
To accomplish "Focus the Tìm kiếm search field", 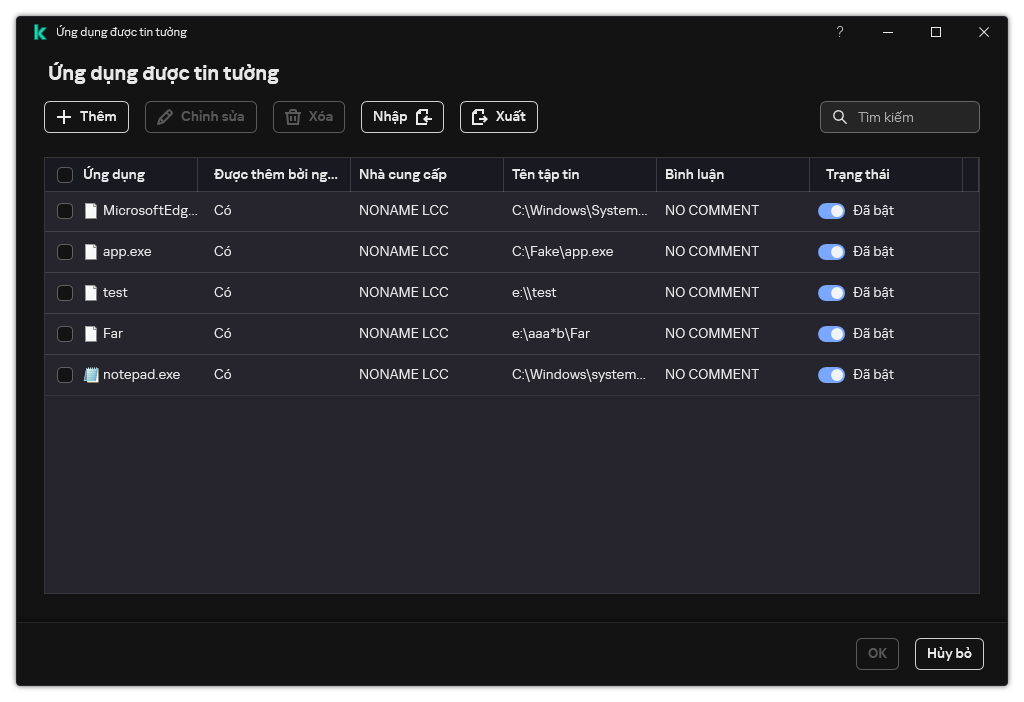I will [912, 117].
